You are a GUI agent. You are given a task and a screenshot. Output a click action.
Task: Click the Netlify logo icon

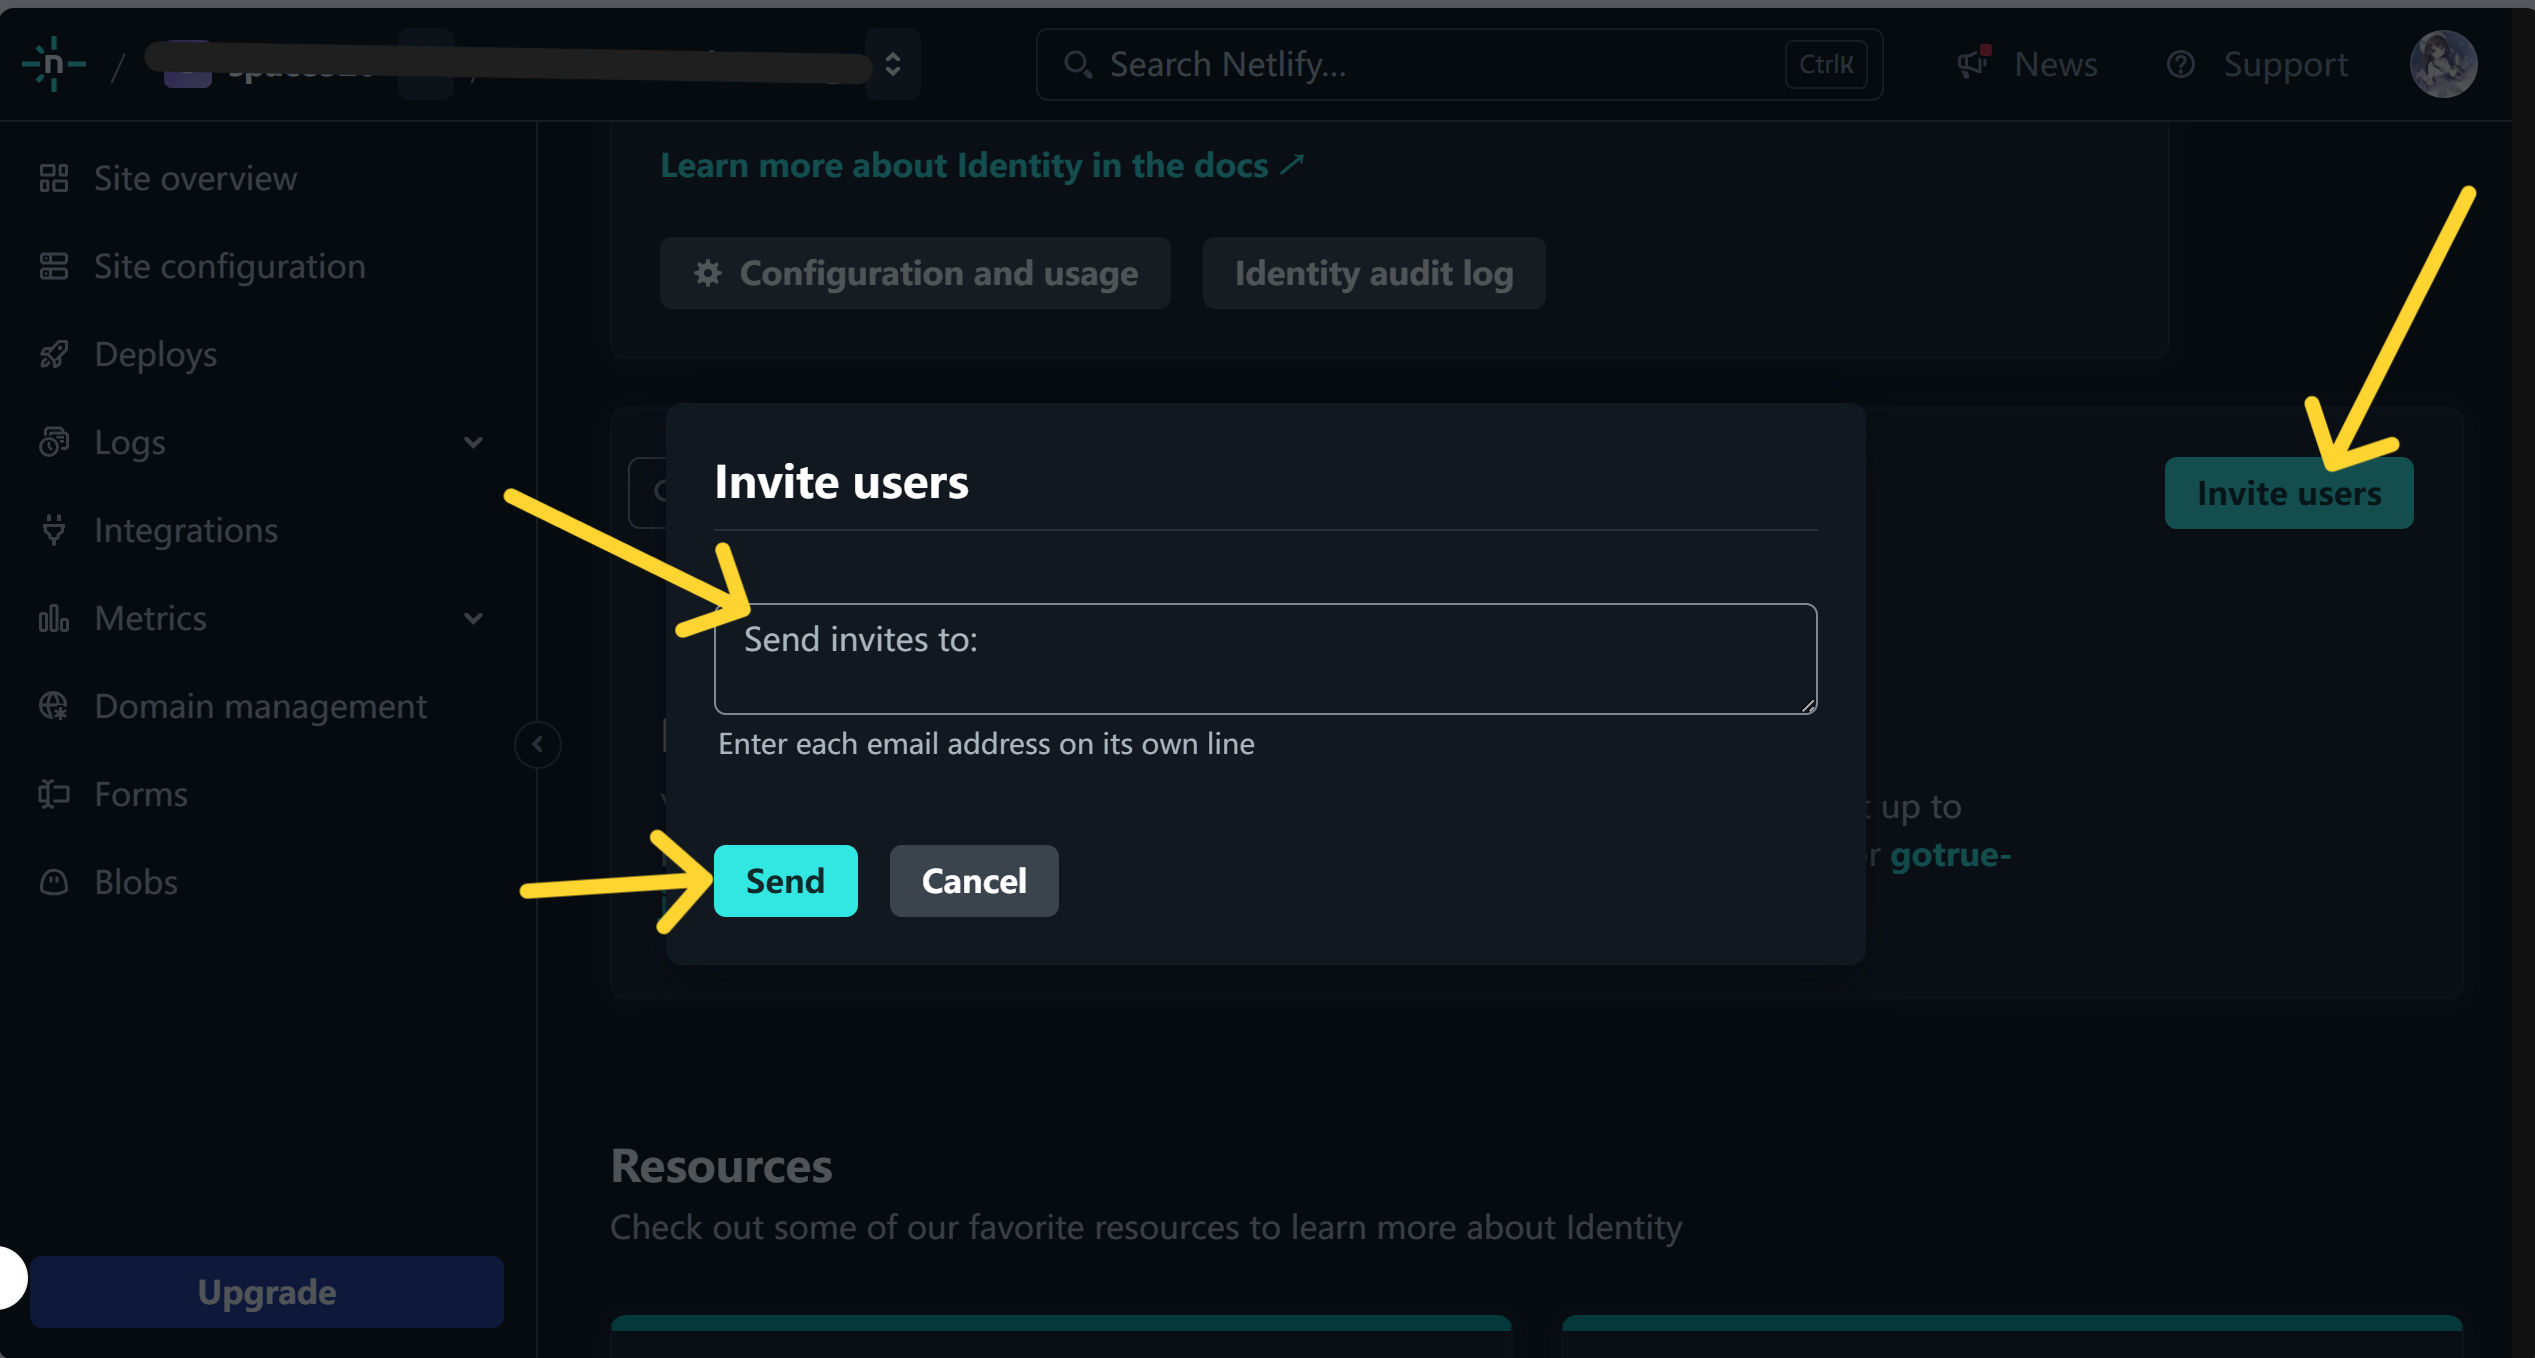point(53,64)
